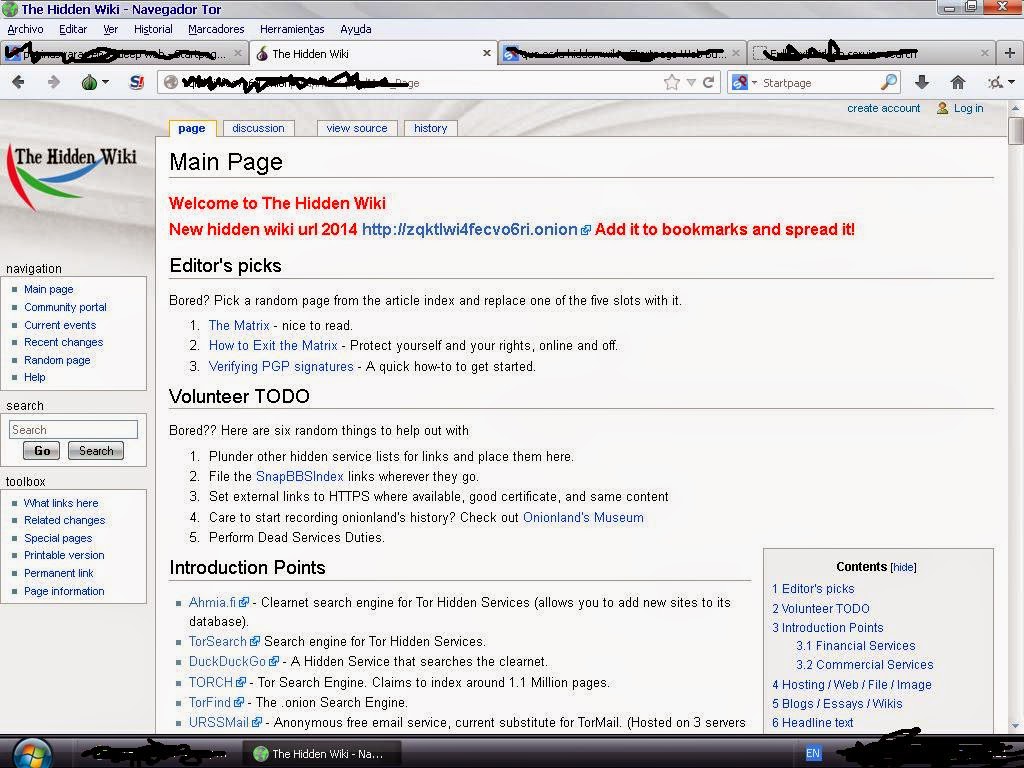Open 'Printable version' link
This screenshot has height=768, width=1024.
click(64, 556)
